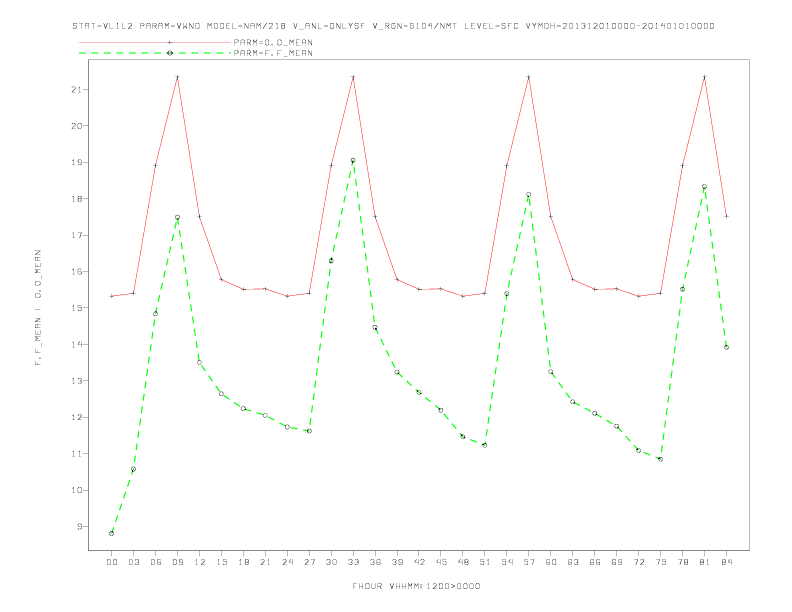Click the x-axis forecast hour label 63
792x612 pixels.
[573, 562]
